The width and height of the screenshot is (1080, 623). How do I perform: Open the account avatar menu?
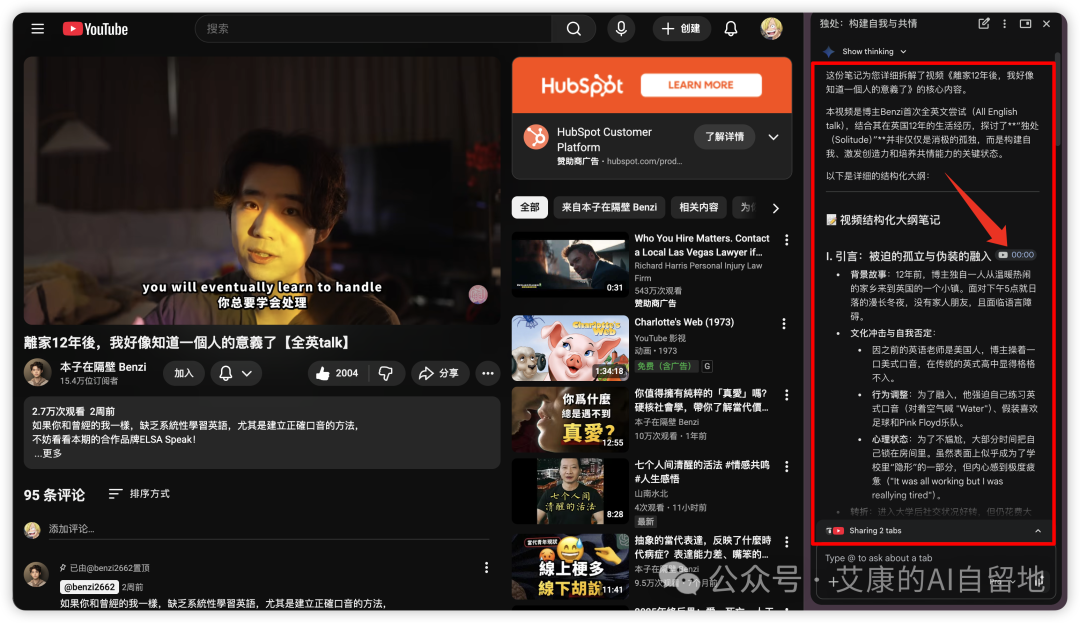click(771, 28)
